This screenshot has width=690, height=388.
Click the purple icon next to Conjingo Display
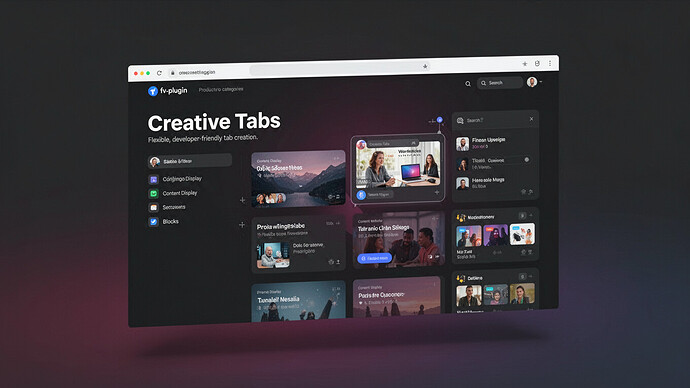(154, 179)
